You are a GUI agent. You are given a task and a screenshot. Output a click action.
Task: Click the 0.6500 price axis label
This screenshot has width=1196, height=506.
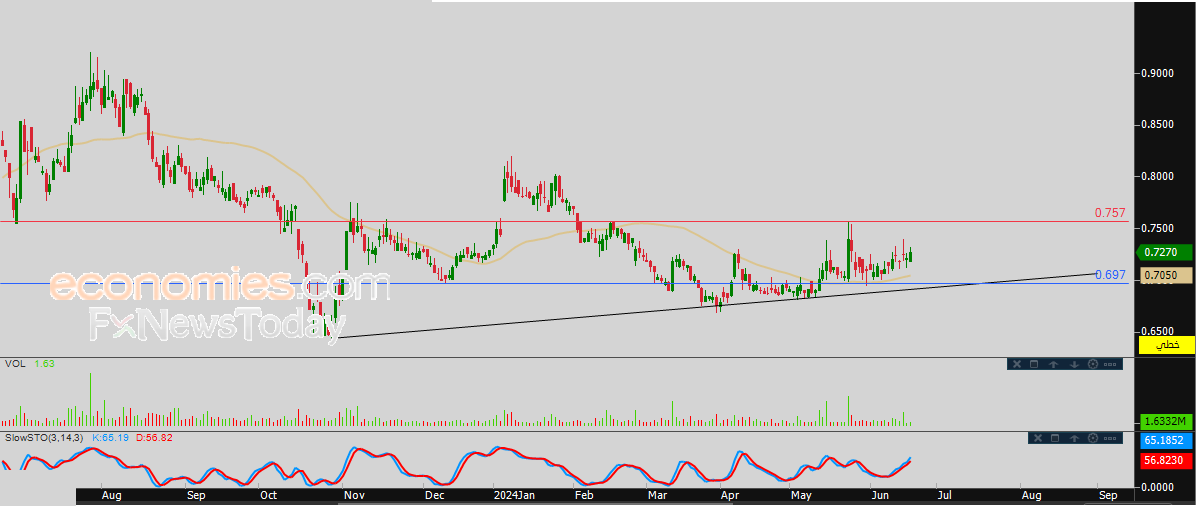pos(1157,331)
